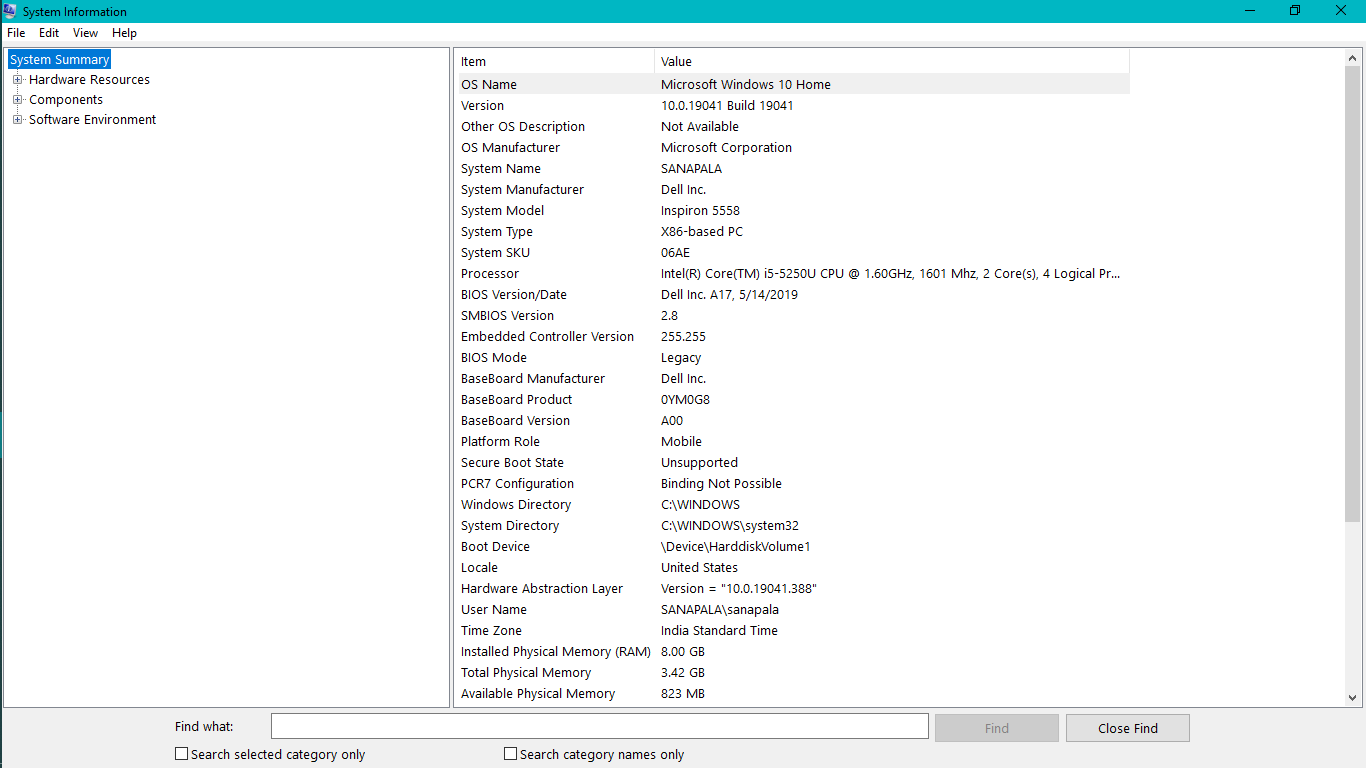The width and height of the screenshot is (1366, 768).
Task: Select Components tree item
Action: pyautogui.click(x=66, y=100)
